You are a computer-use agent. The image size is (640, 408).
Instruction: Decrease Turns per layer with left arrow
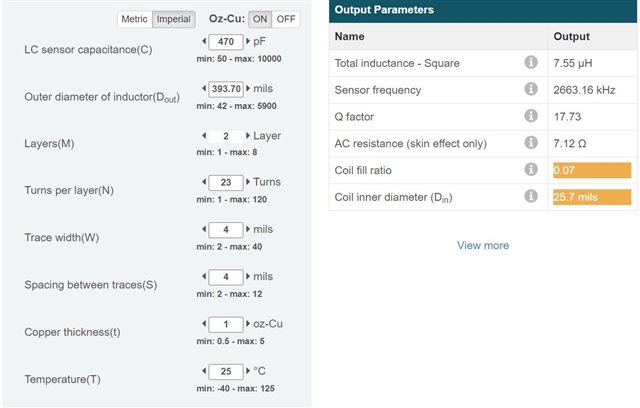(204, 182)
